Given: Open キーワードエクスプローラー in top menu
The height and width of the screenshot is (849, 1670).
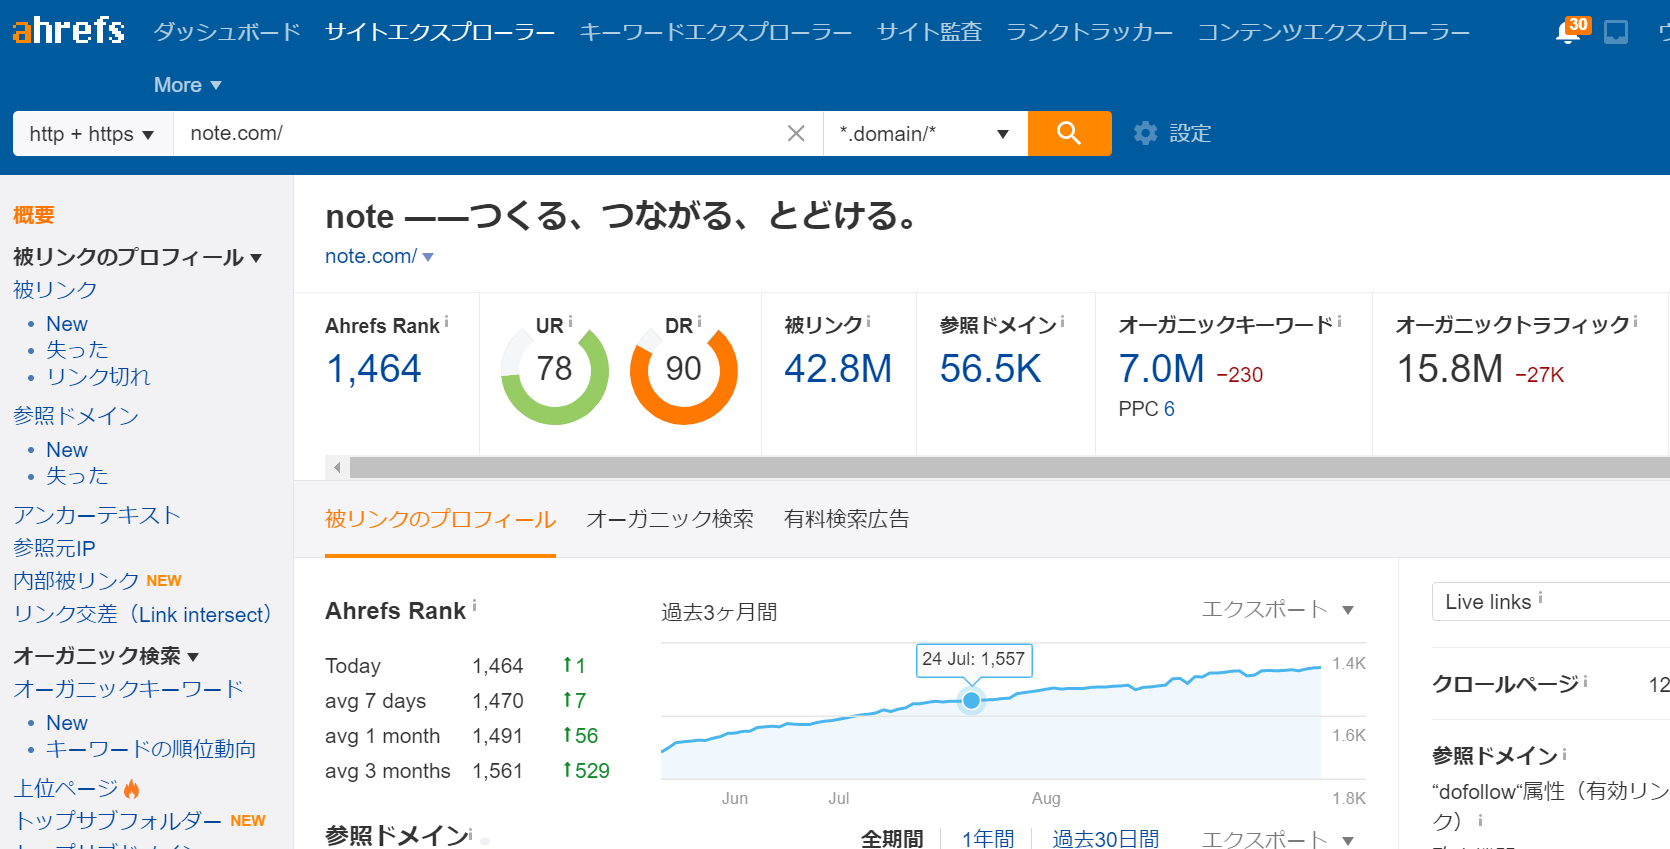Looking at the screenshot, I should coord(715,32).
